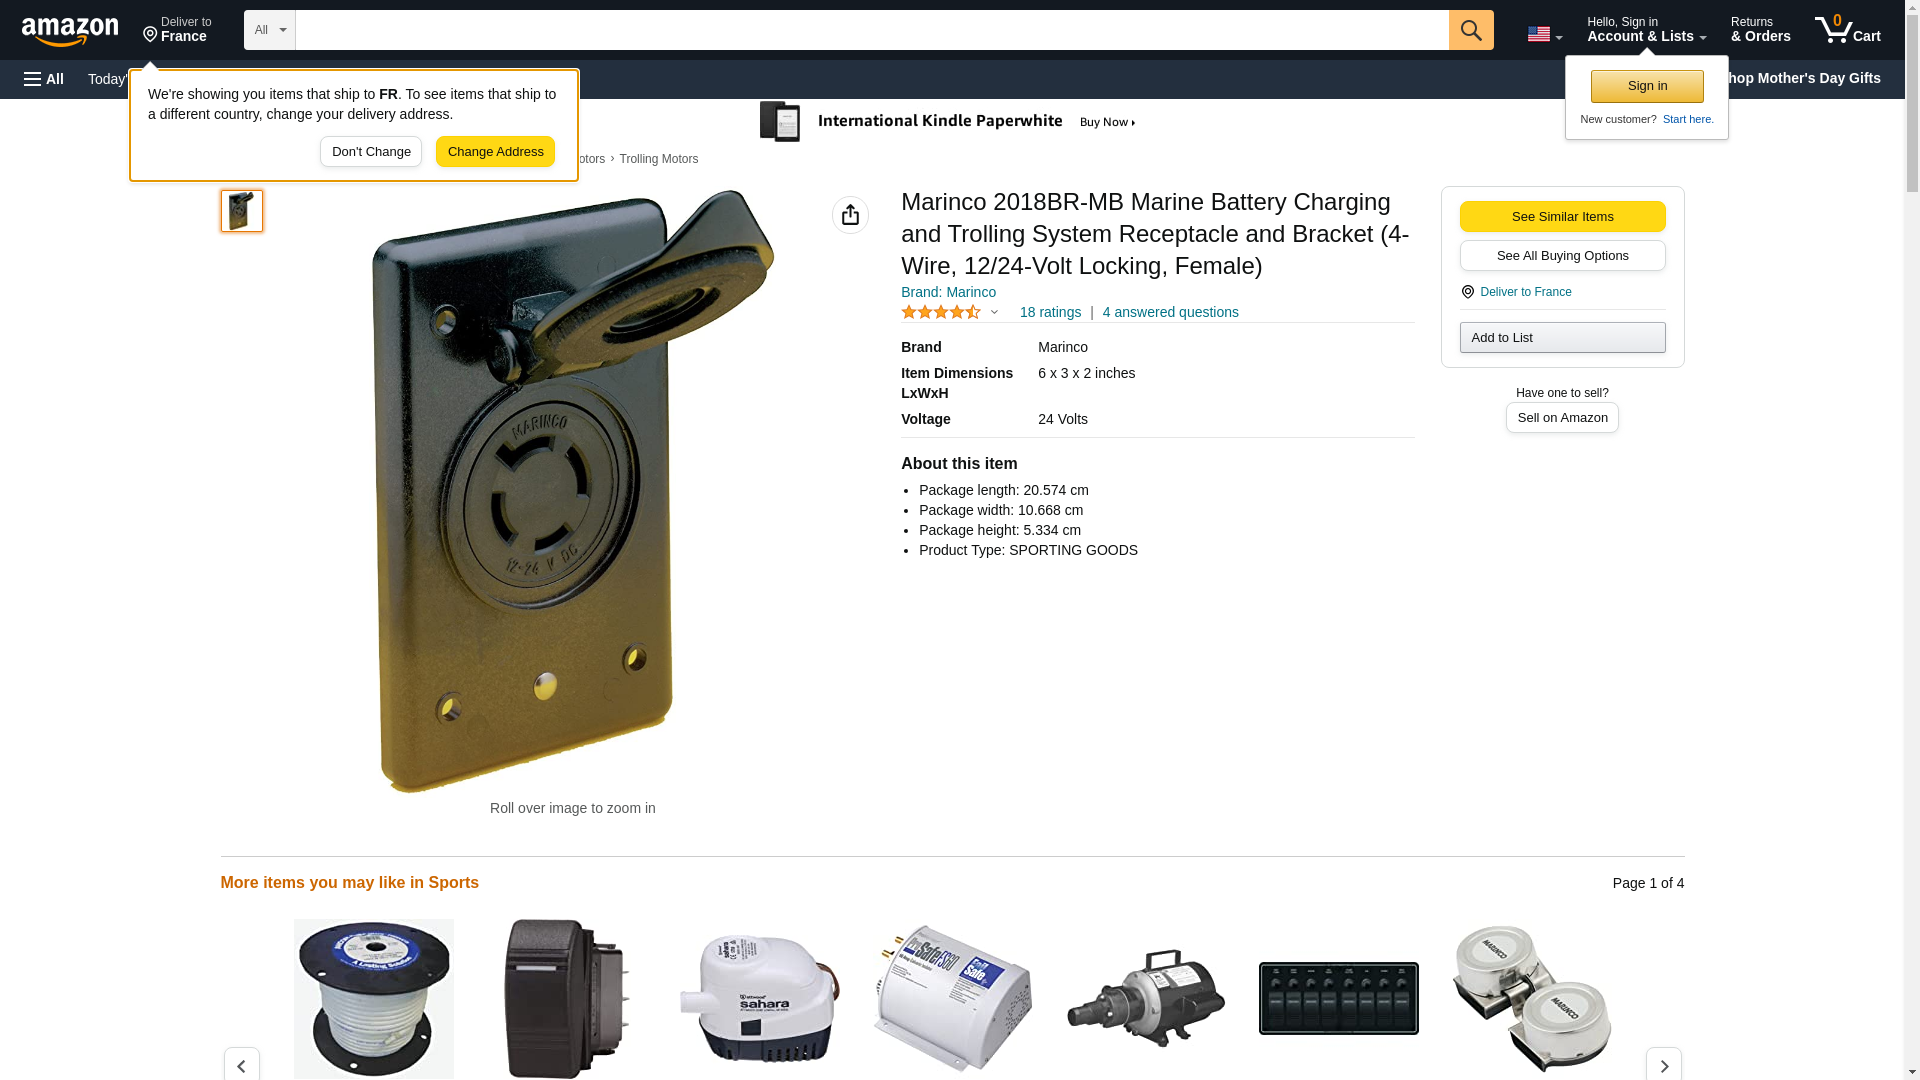Click the yellow Sign in button
The image size is (1920, 1080).
pos(1647,86)
